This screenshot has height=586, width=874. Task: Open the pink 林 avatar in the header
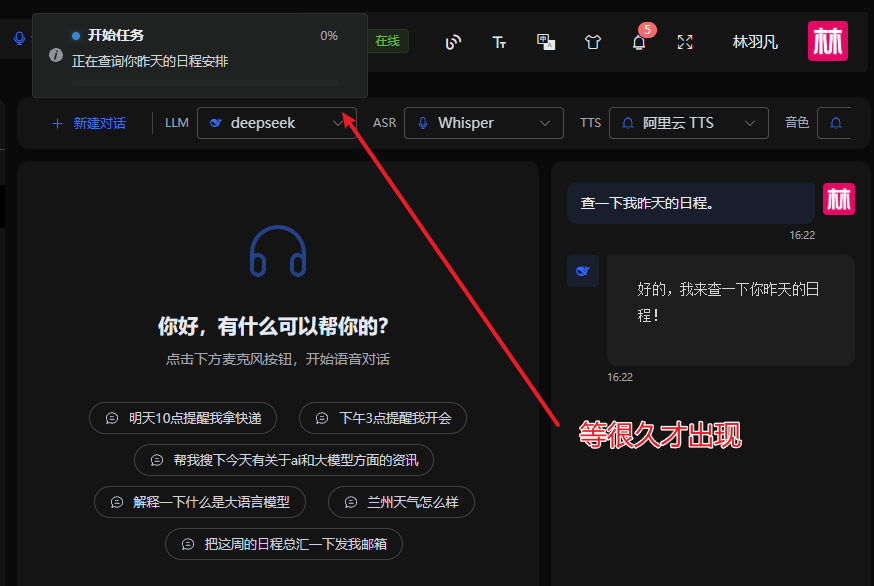click(828, 41)
